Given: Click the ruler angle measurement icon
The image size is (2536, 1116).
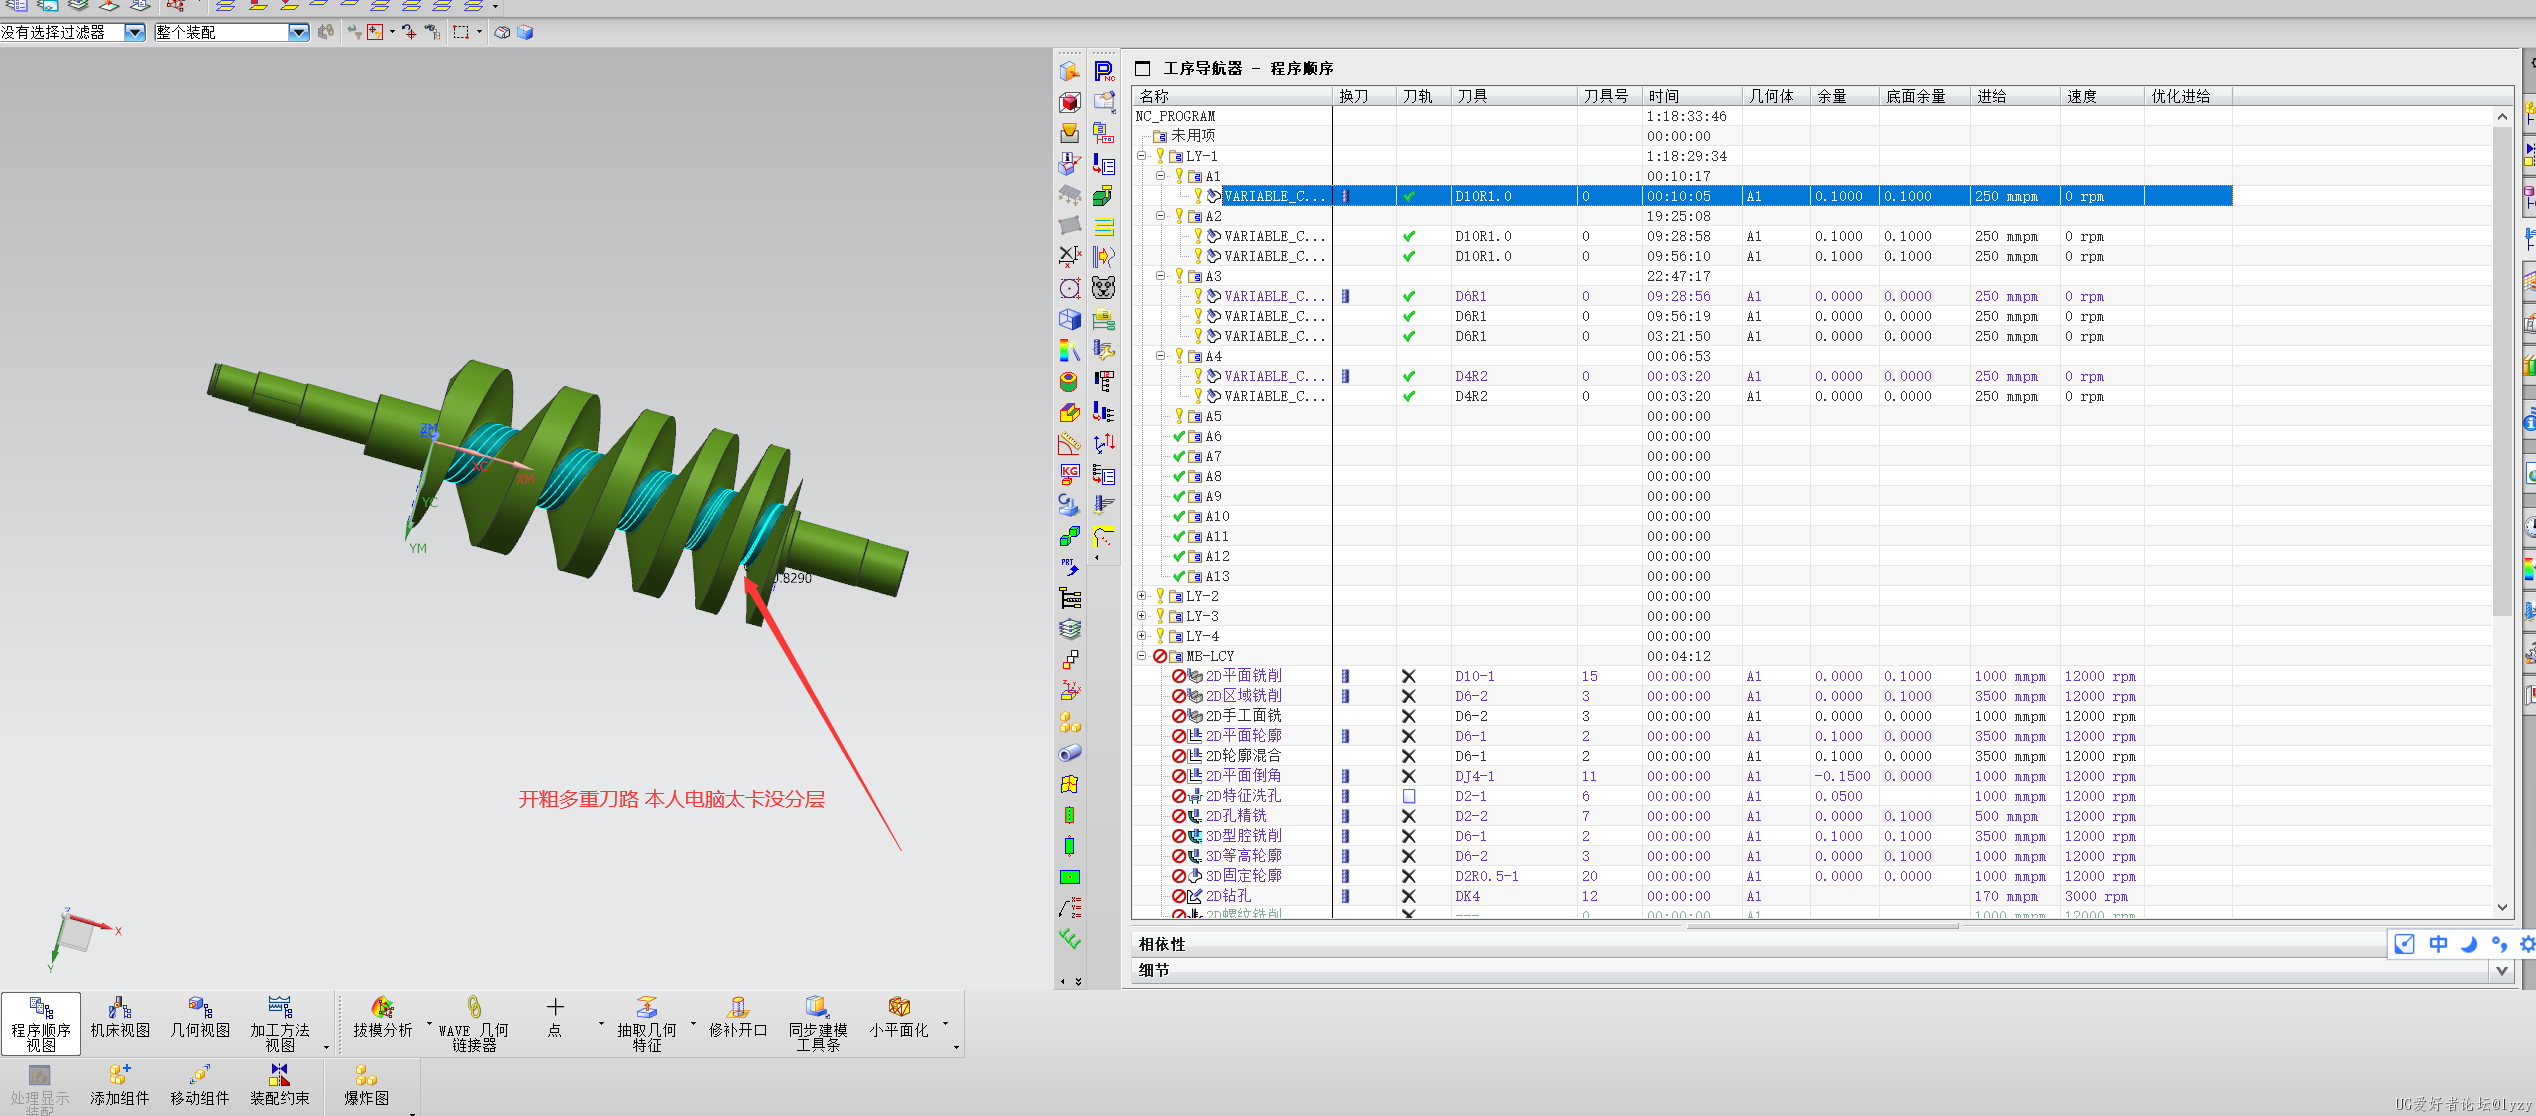Looking at the screenshot, I should point(1070,444).
